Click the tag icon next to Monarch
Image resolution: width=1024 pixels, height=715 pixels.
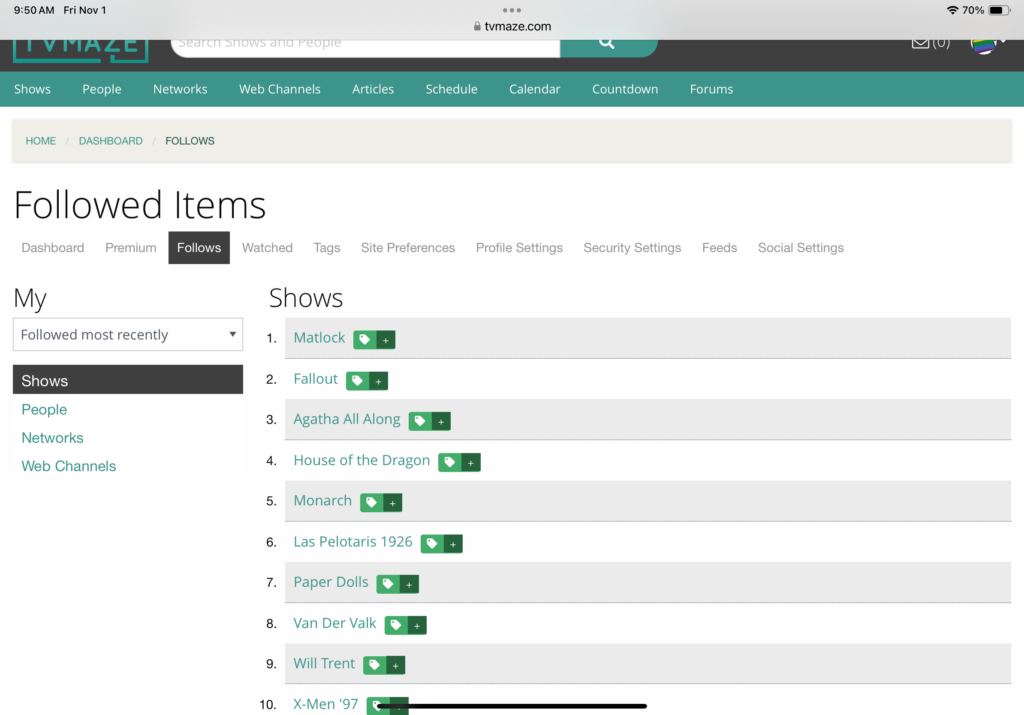[371, 502]
